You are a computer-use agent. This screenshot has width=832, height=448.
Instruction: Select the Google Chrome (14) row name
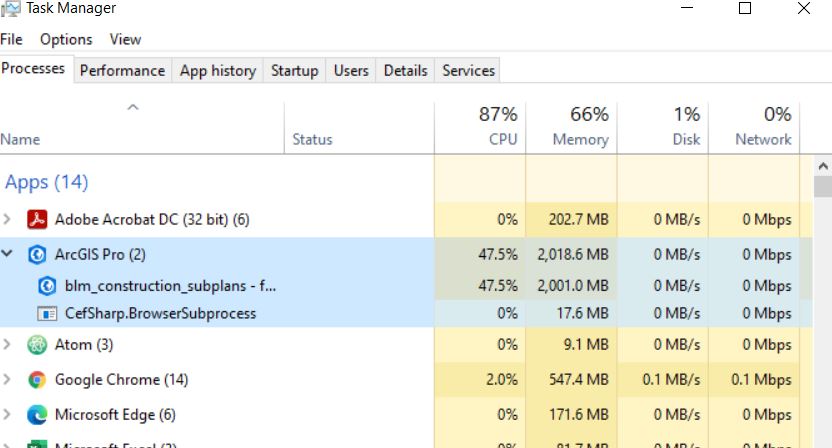pyautogui.click(x=122, y=380)
